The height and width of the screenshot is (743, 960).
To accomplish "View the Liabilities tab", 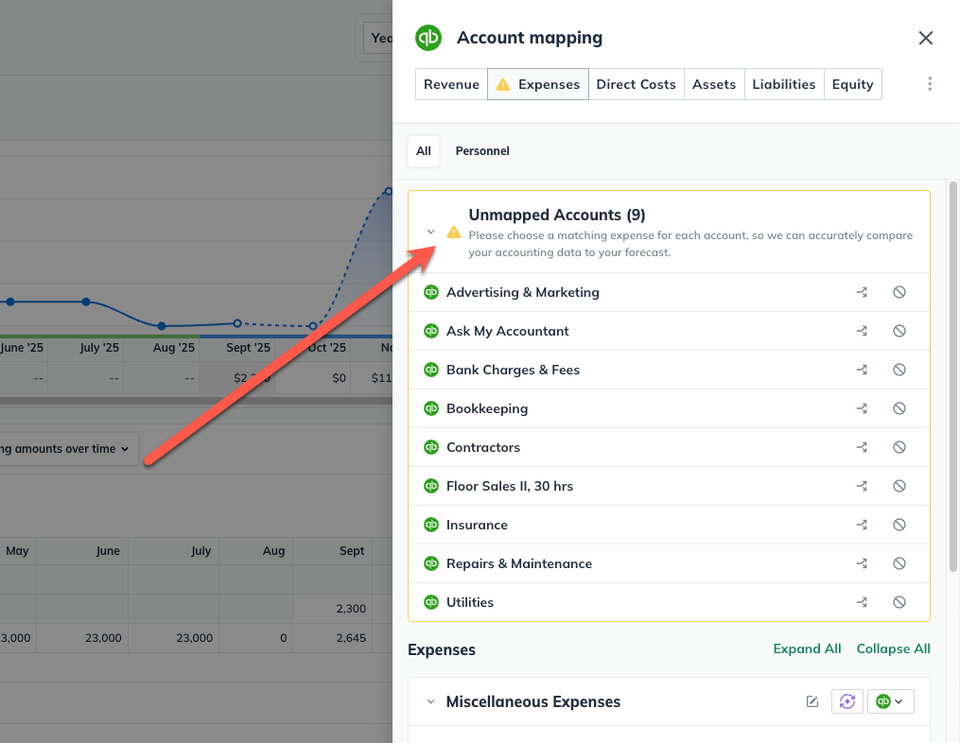I will tap(784, 84).
